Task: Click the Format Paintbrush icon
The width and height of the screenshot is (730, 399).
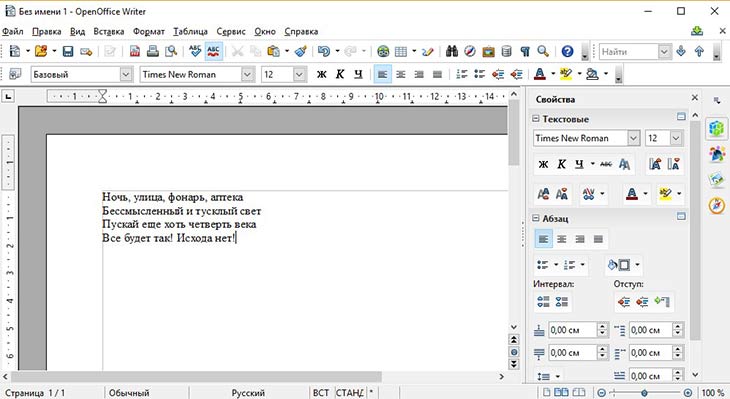Action: tap(301, 51)
